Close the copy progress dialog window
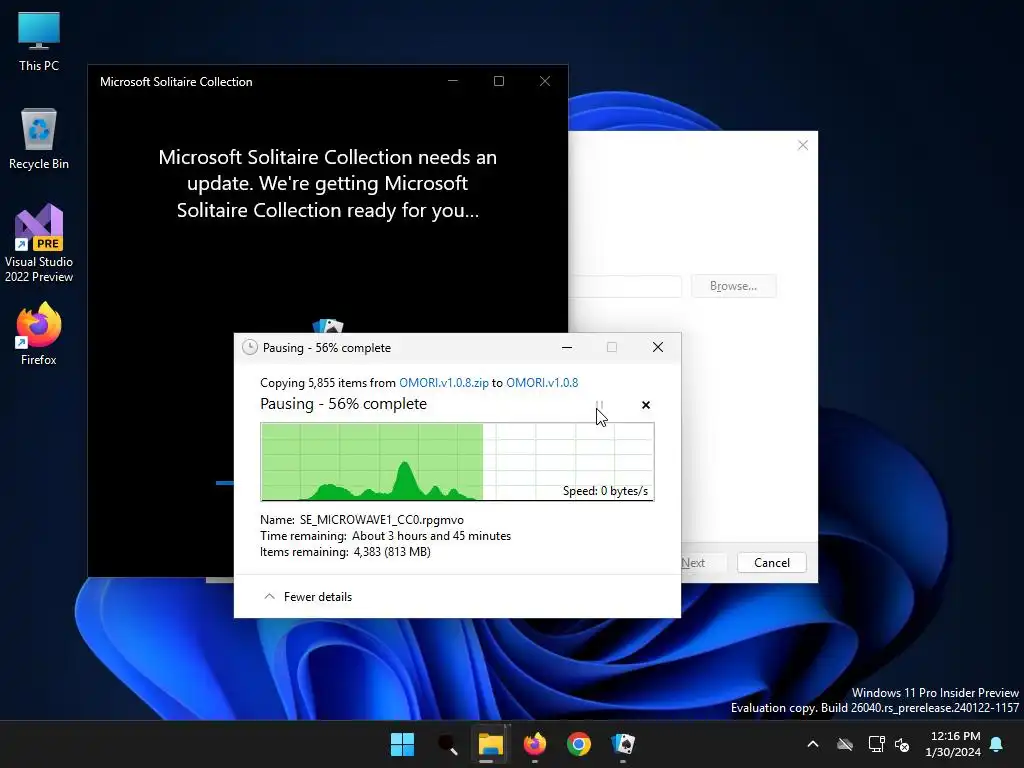Image resolution: width=1024 pixels, height=768 pixels. pos(658,347)
